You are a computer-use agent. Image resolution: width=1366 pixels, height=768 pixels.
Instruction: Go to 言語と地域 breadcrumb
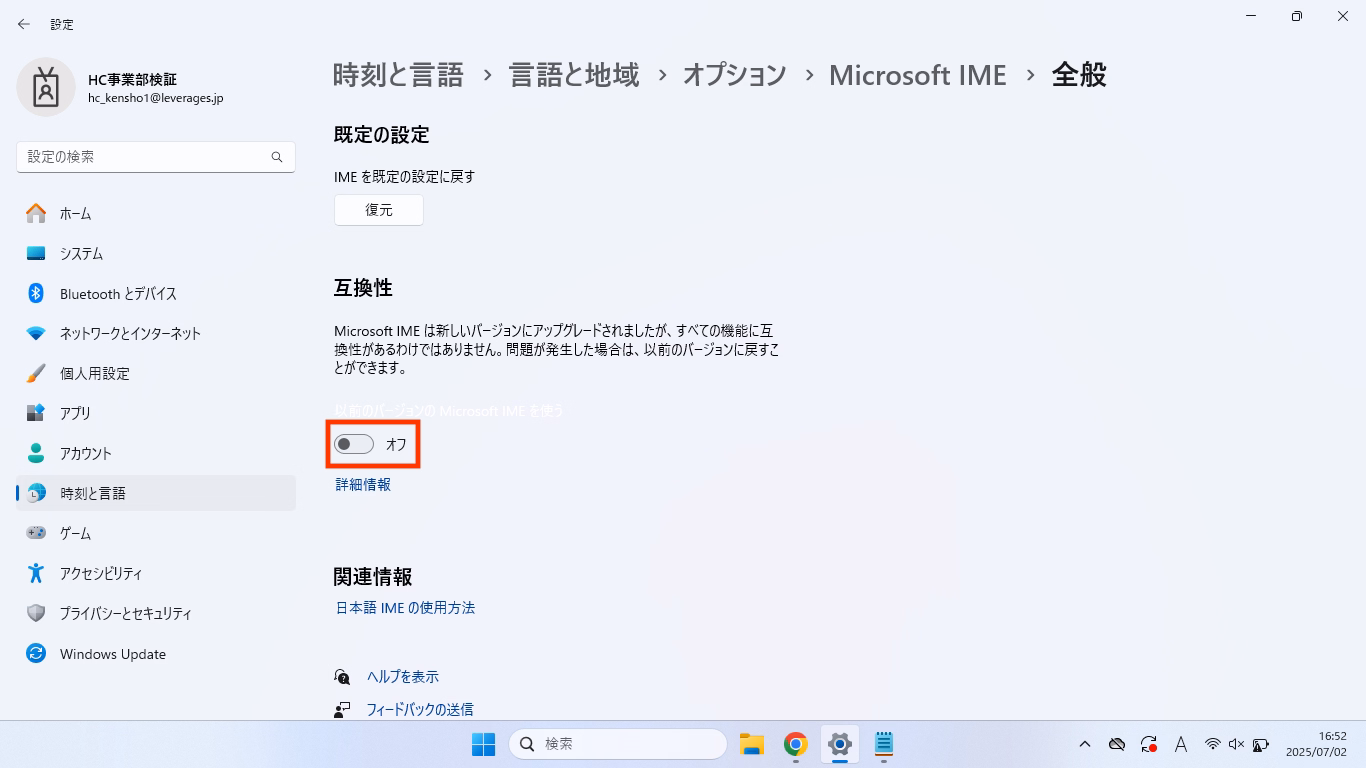tap(574, 75)
